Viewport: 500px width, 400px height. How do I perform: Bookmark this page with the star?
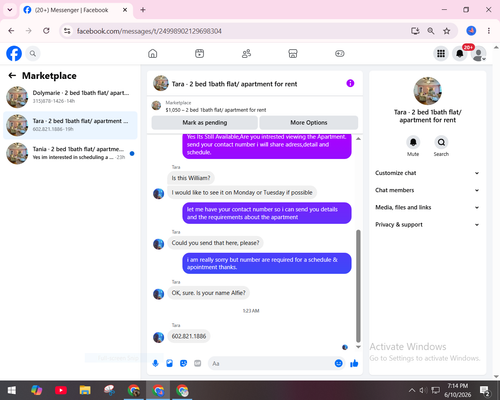pyautogui.click(x=447, y=31)
